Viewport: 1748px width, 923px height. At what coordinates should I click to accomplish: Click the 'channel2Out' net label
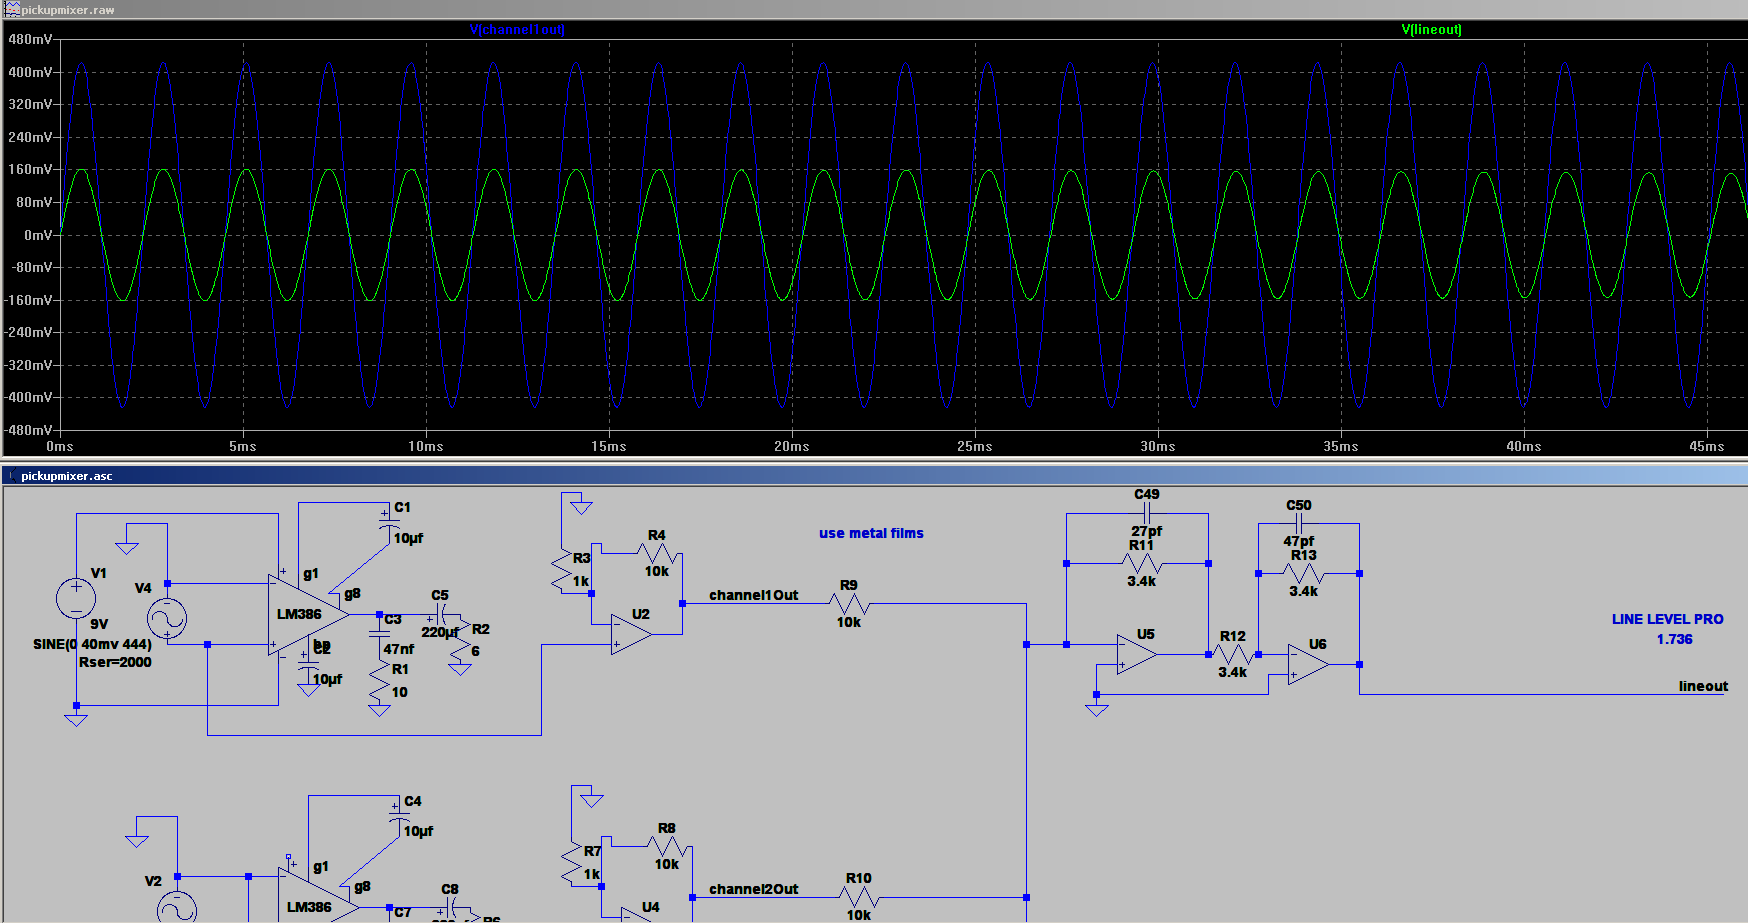point(754,889)
